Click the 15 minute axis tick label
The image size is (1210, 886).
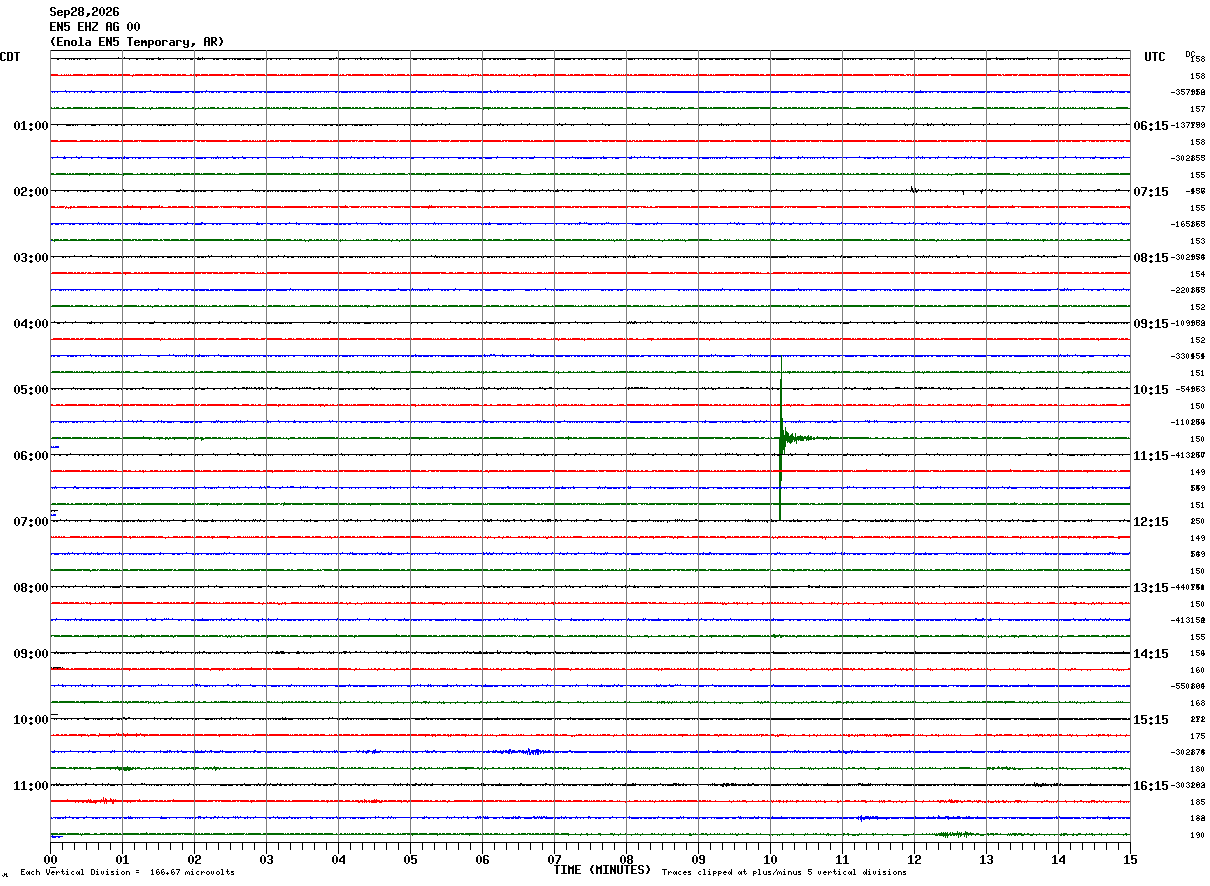[1130, 859]
